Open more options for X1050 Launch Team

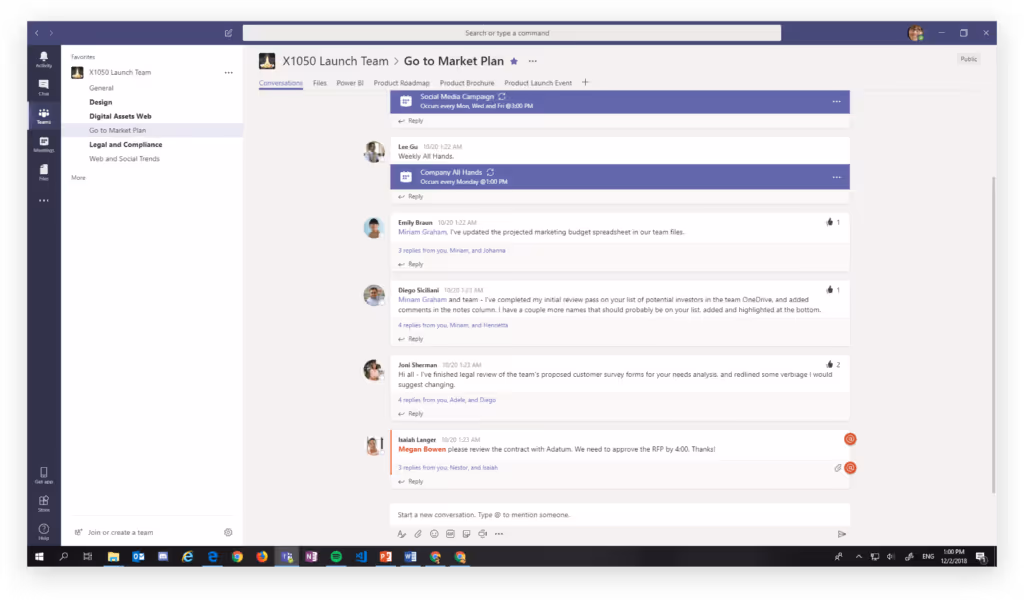(229, 72)
